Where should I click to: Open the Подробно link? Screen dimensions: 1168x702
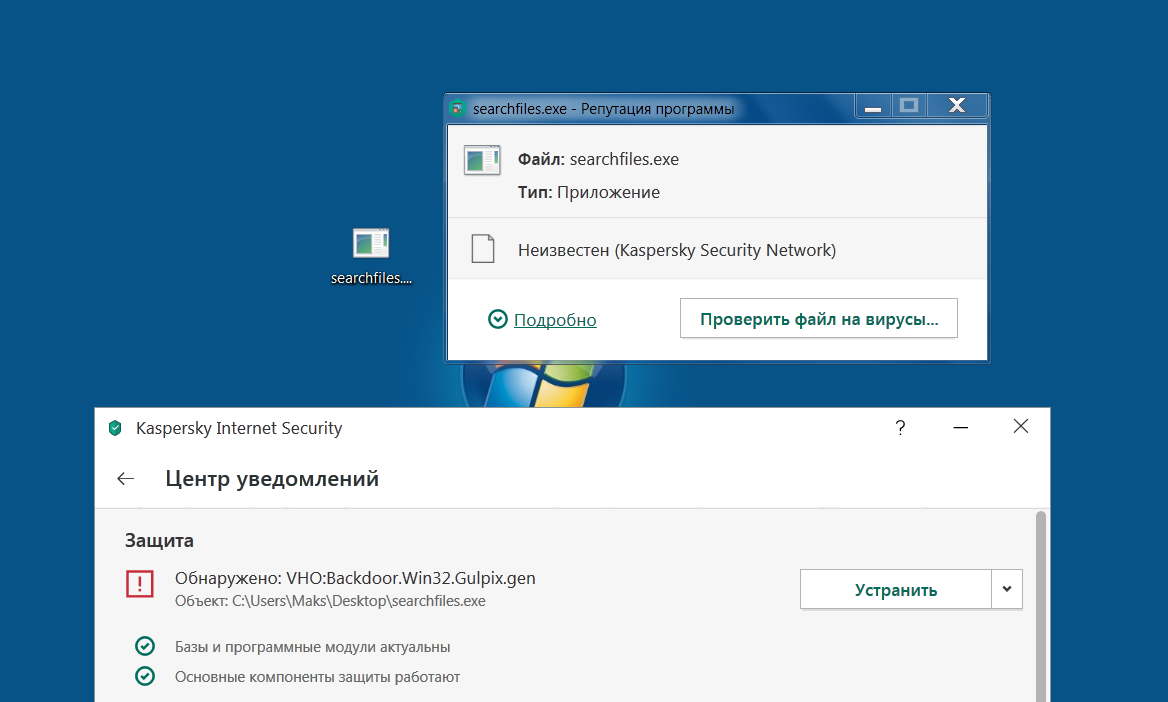[x=555, y=320]
